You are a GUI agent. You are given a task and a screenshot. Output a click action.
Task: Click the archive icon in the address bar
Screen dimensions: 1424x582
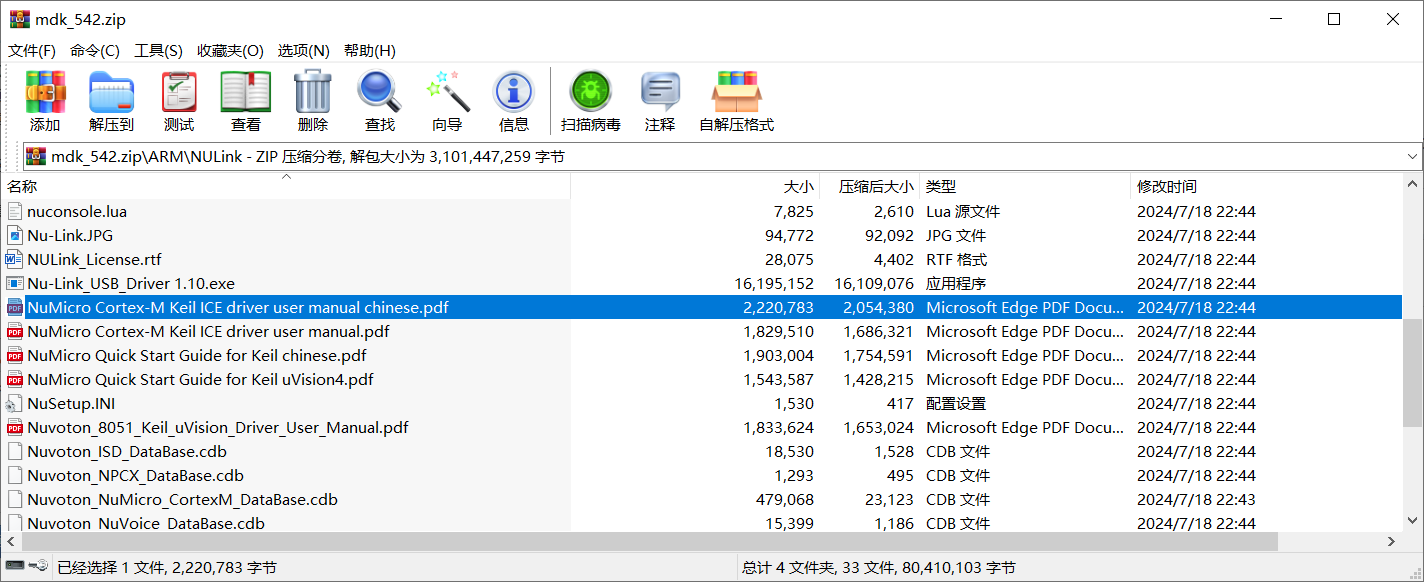point(36,156)
